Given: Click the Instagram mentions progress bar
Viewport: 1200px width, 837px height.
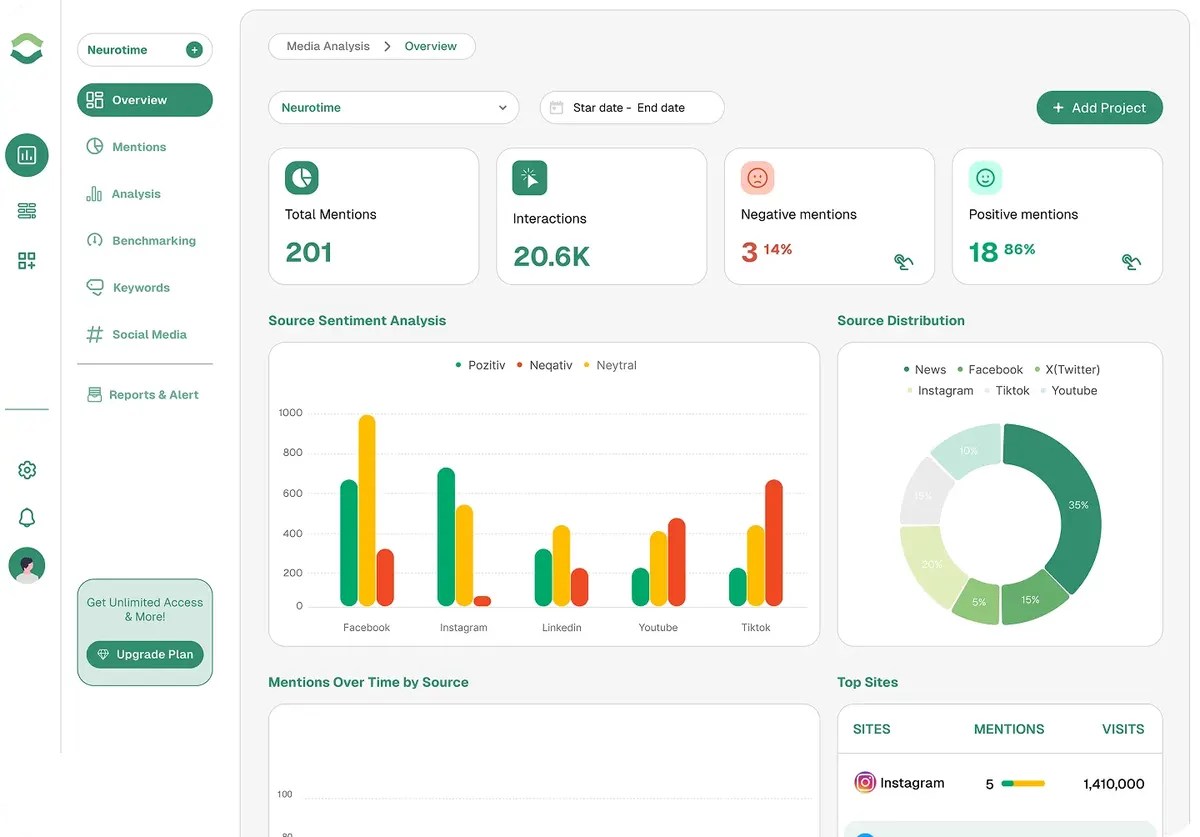Looking at the screenshot, I should tap(1023, 784).
